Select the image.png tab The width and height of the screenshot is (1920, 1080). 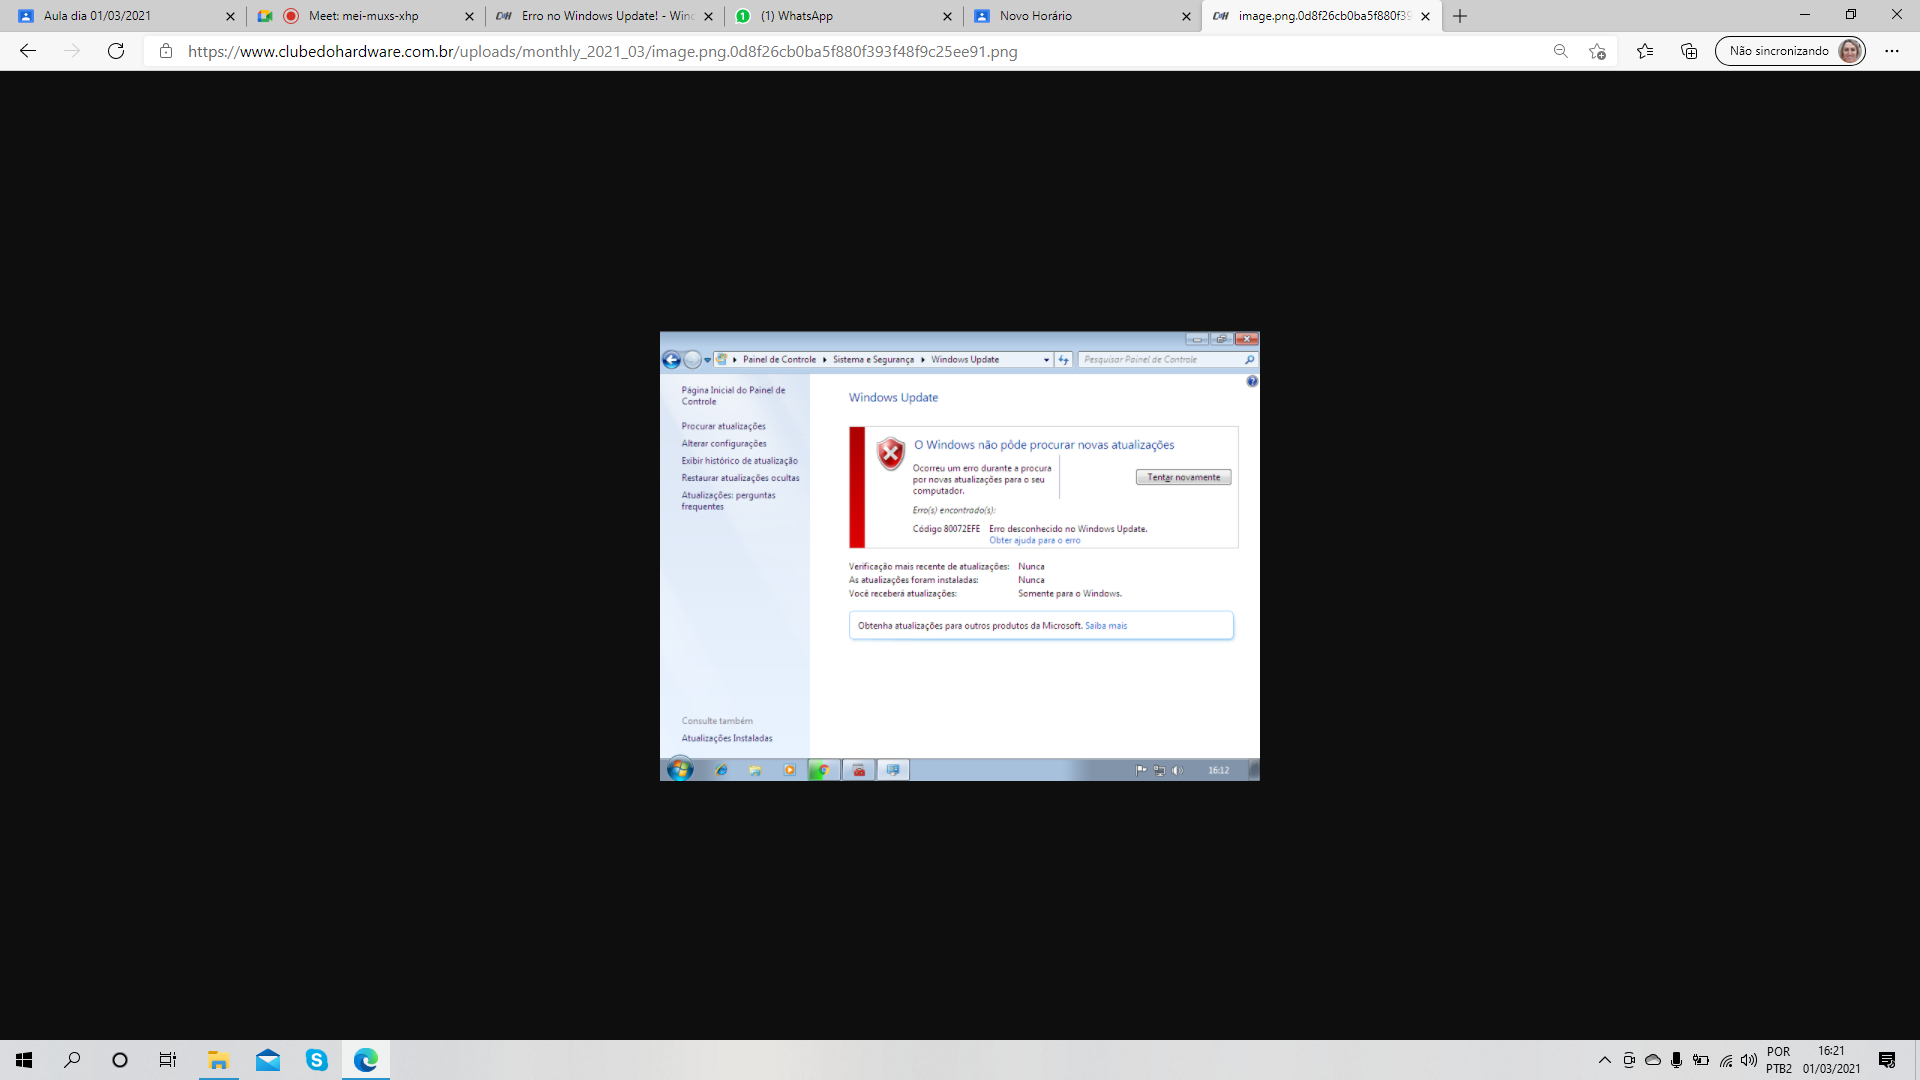point(1320,16)
